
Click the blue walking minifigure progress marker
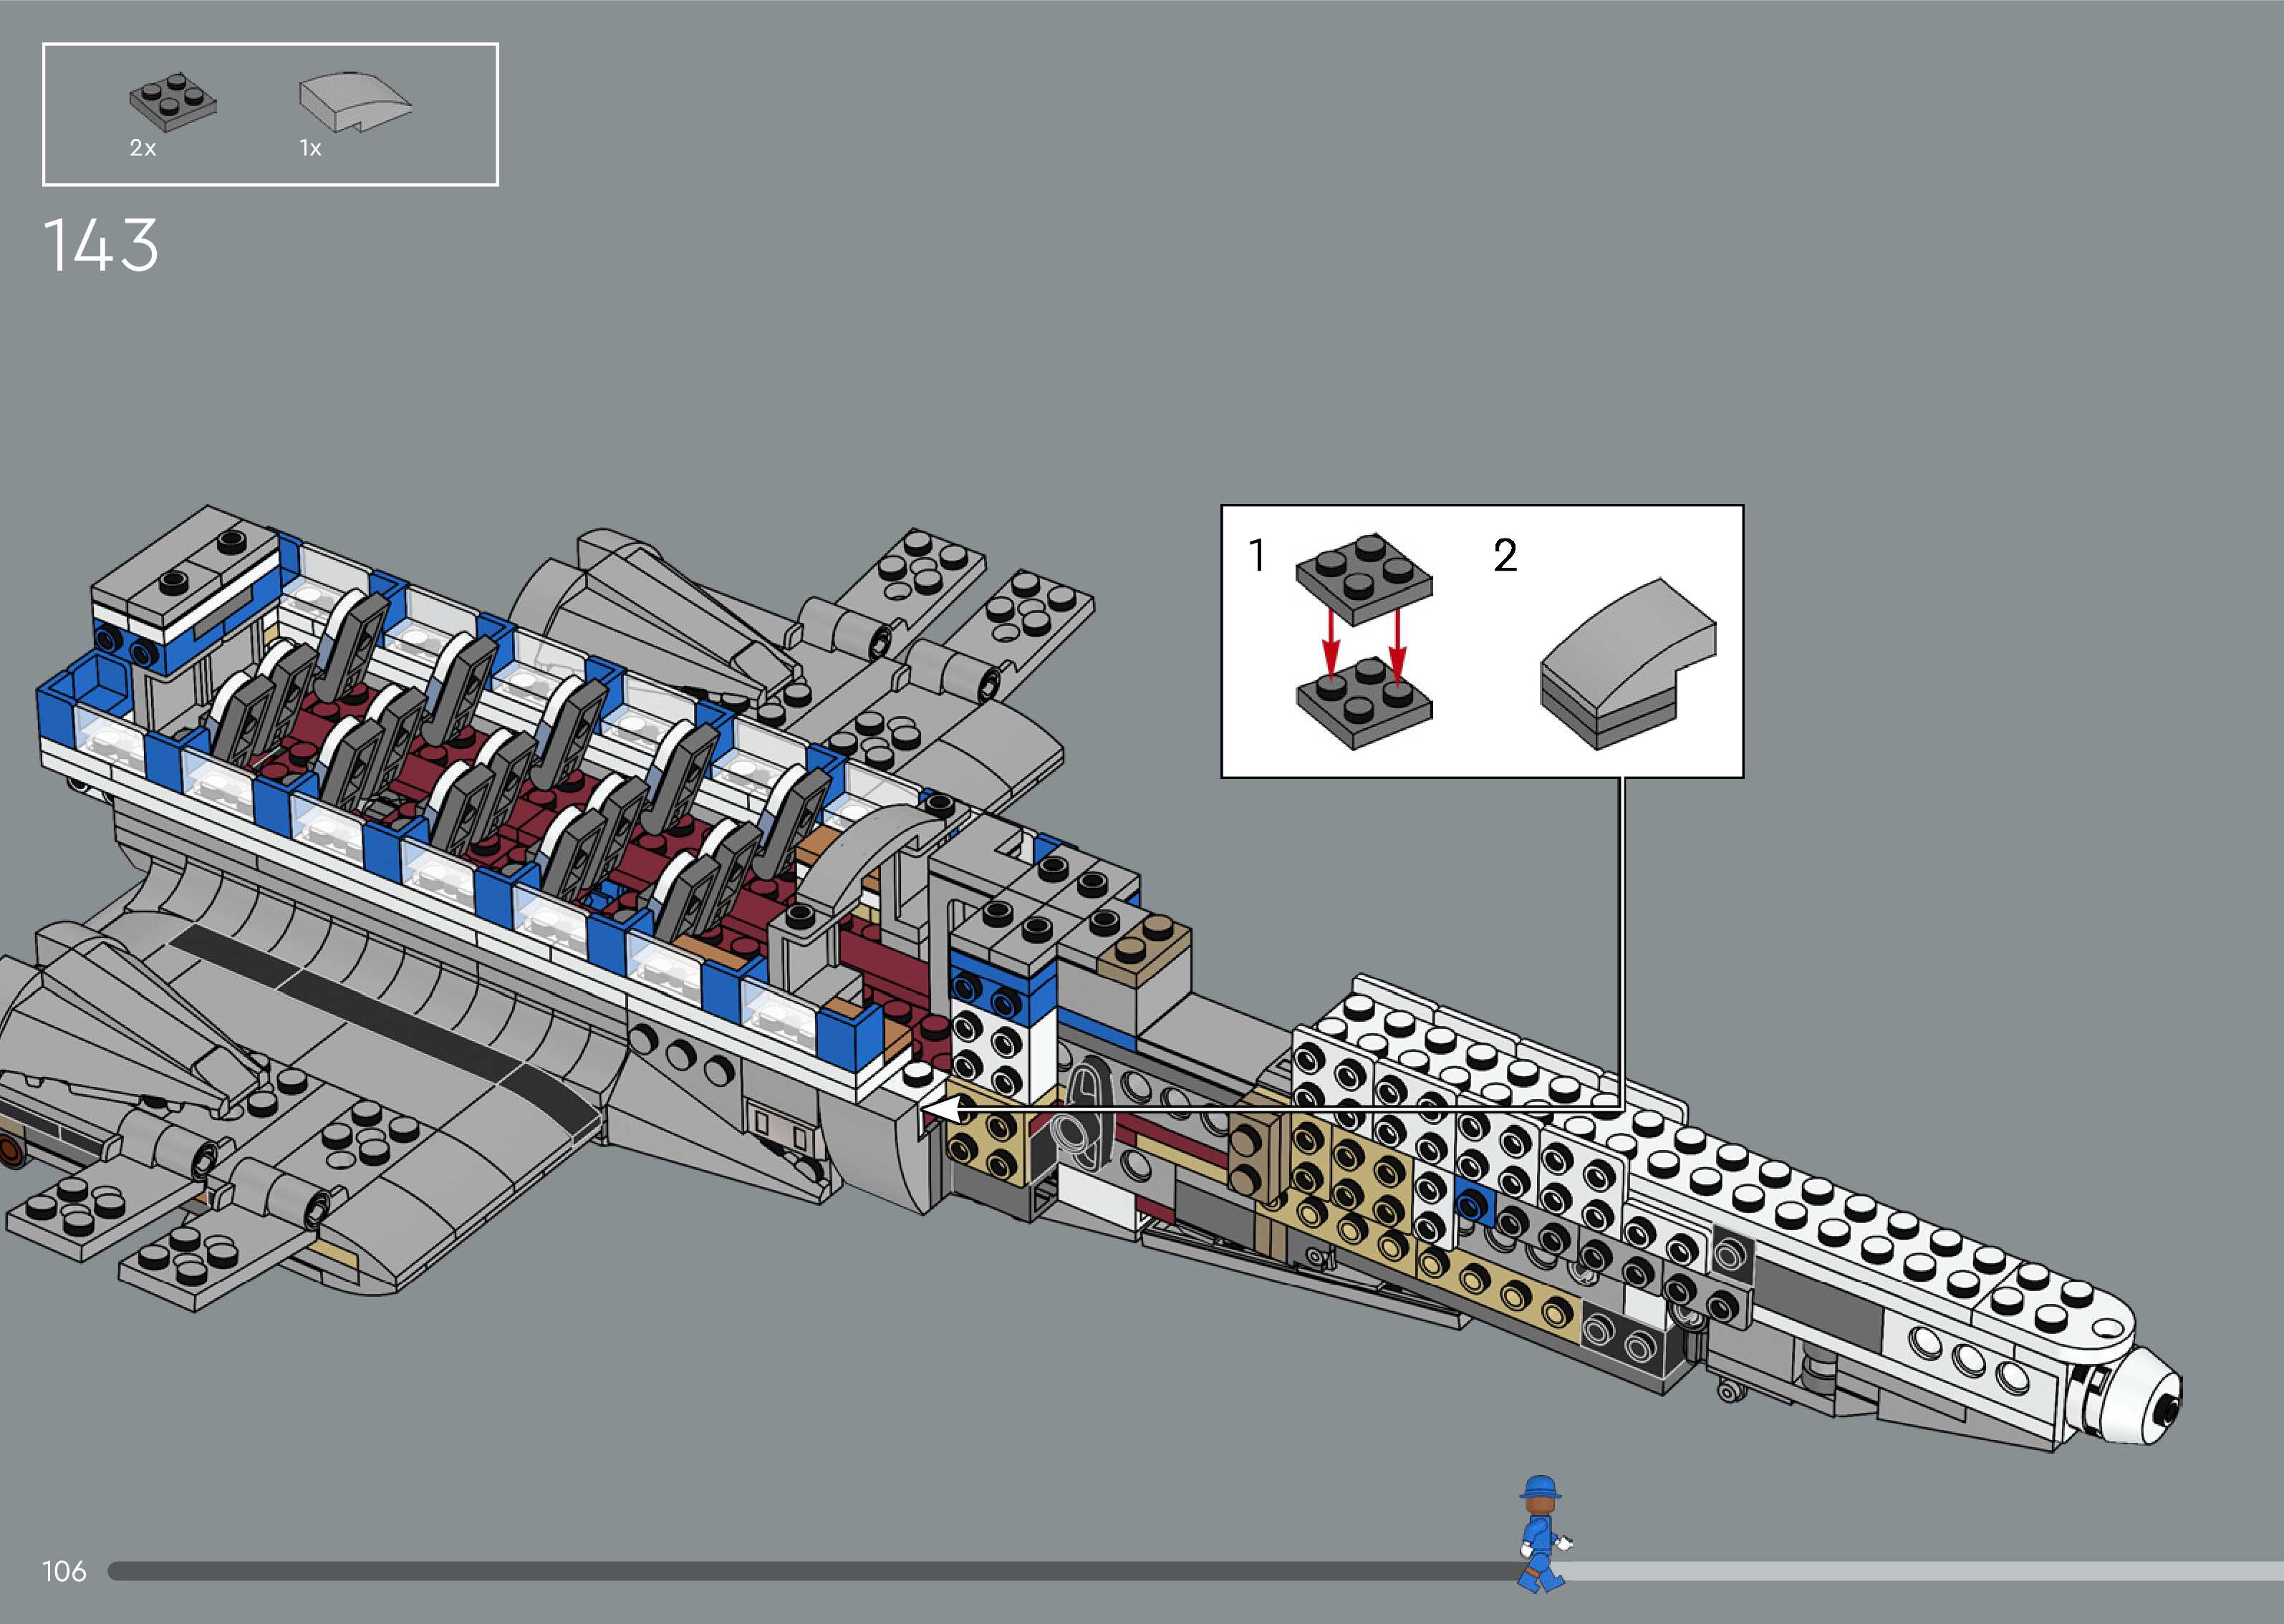(1541, 1533)
